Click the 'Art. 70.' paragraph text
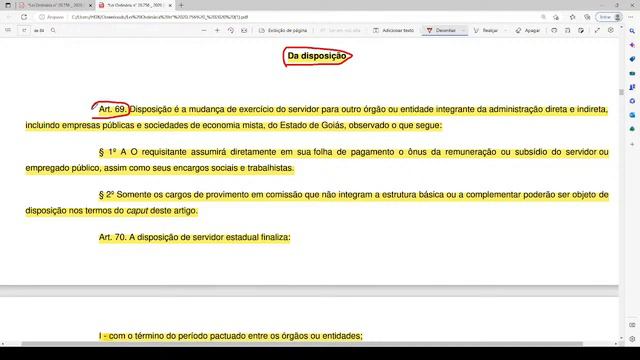This screenshot has height=360, width=640. [x=194, y=237]
